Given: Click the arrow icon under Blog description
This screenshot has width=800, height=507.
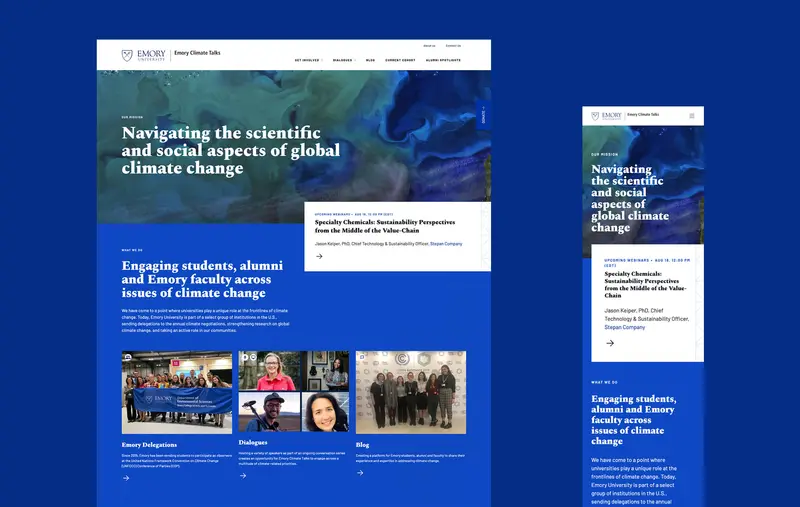Looking at the screenshot, I should pyautogui.click(x=360, y=473).
